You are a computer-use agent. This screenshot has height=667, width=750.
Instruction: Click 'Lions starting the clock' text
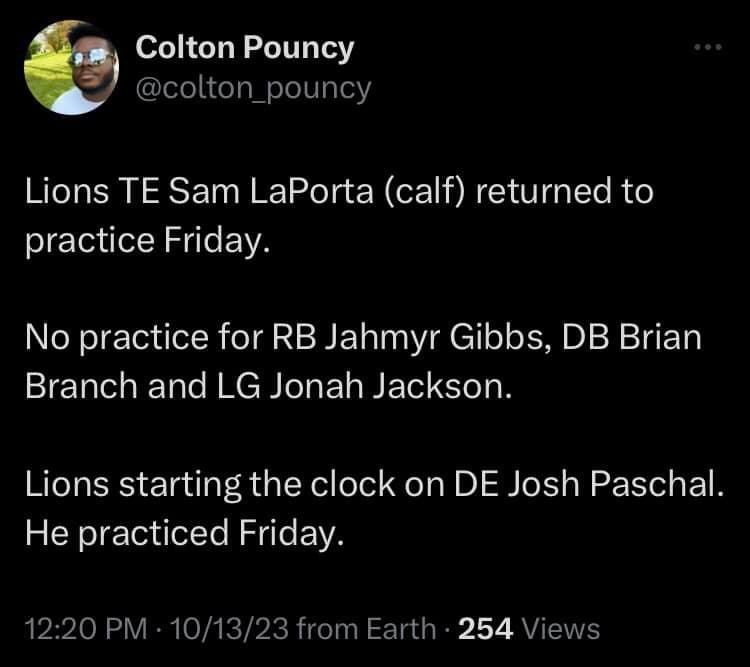(x=210, y=485)
